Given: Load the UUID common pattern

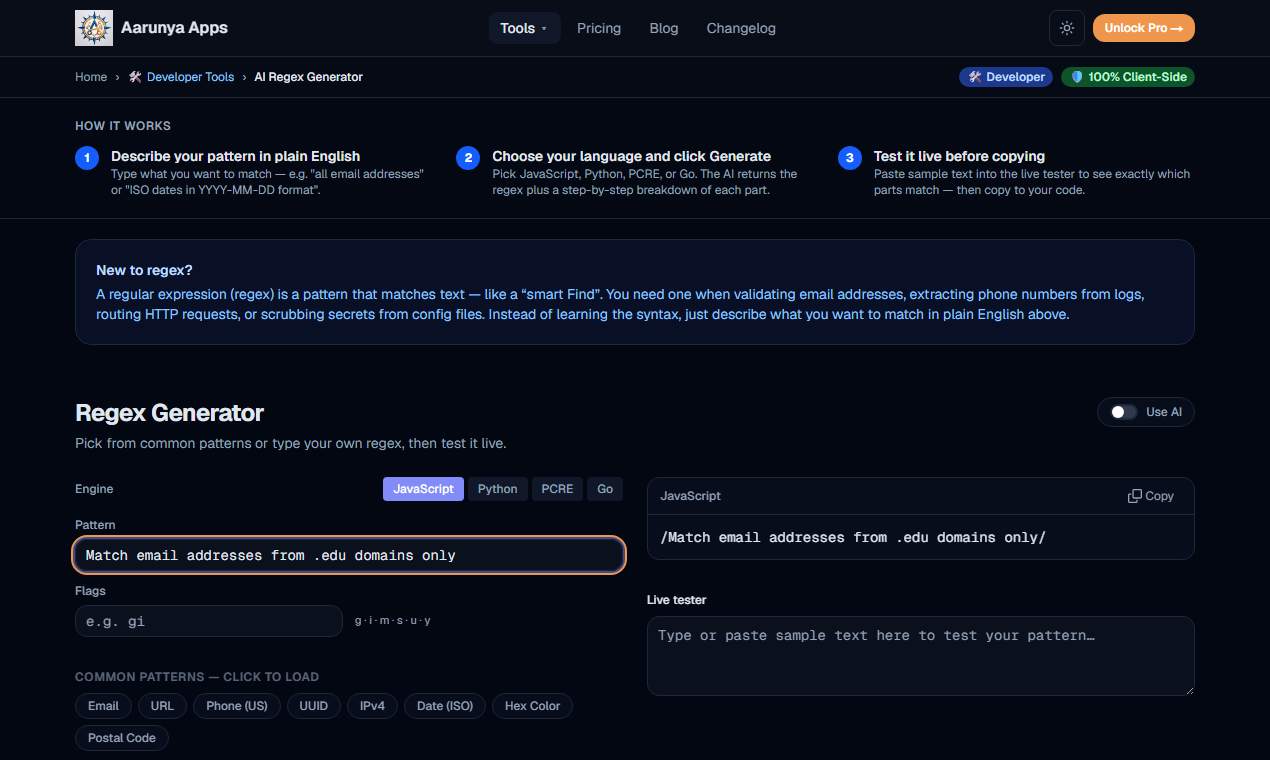Looking at the screenshot, I should pos(314,706).
